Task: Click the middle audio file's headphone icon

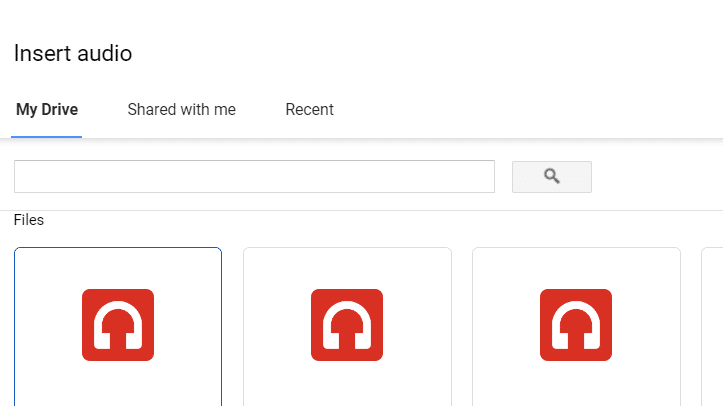Action: 347,325
